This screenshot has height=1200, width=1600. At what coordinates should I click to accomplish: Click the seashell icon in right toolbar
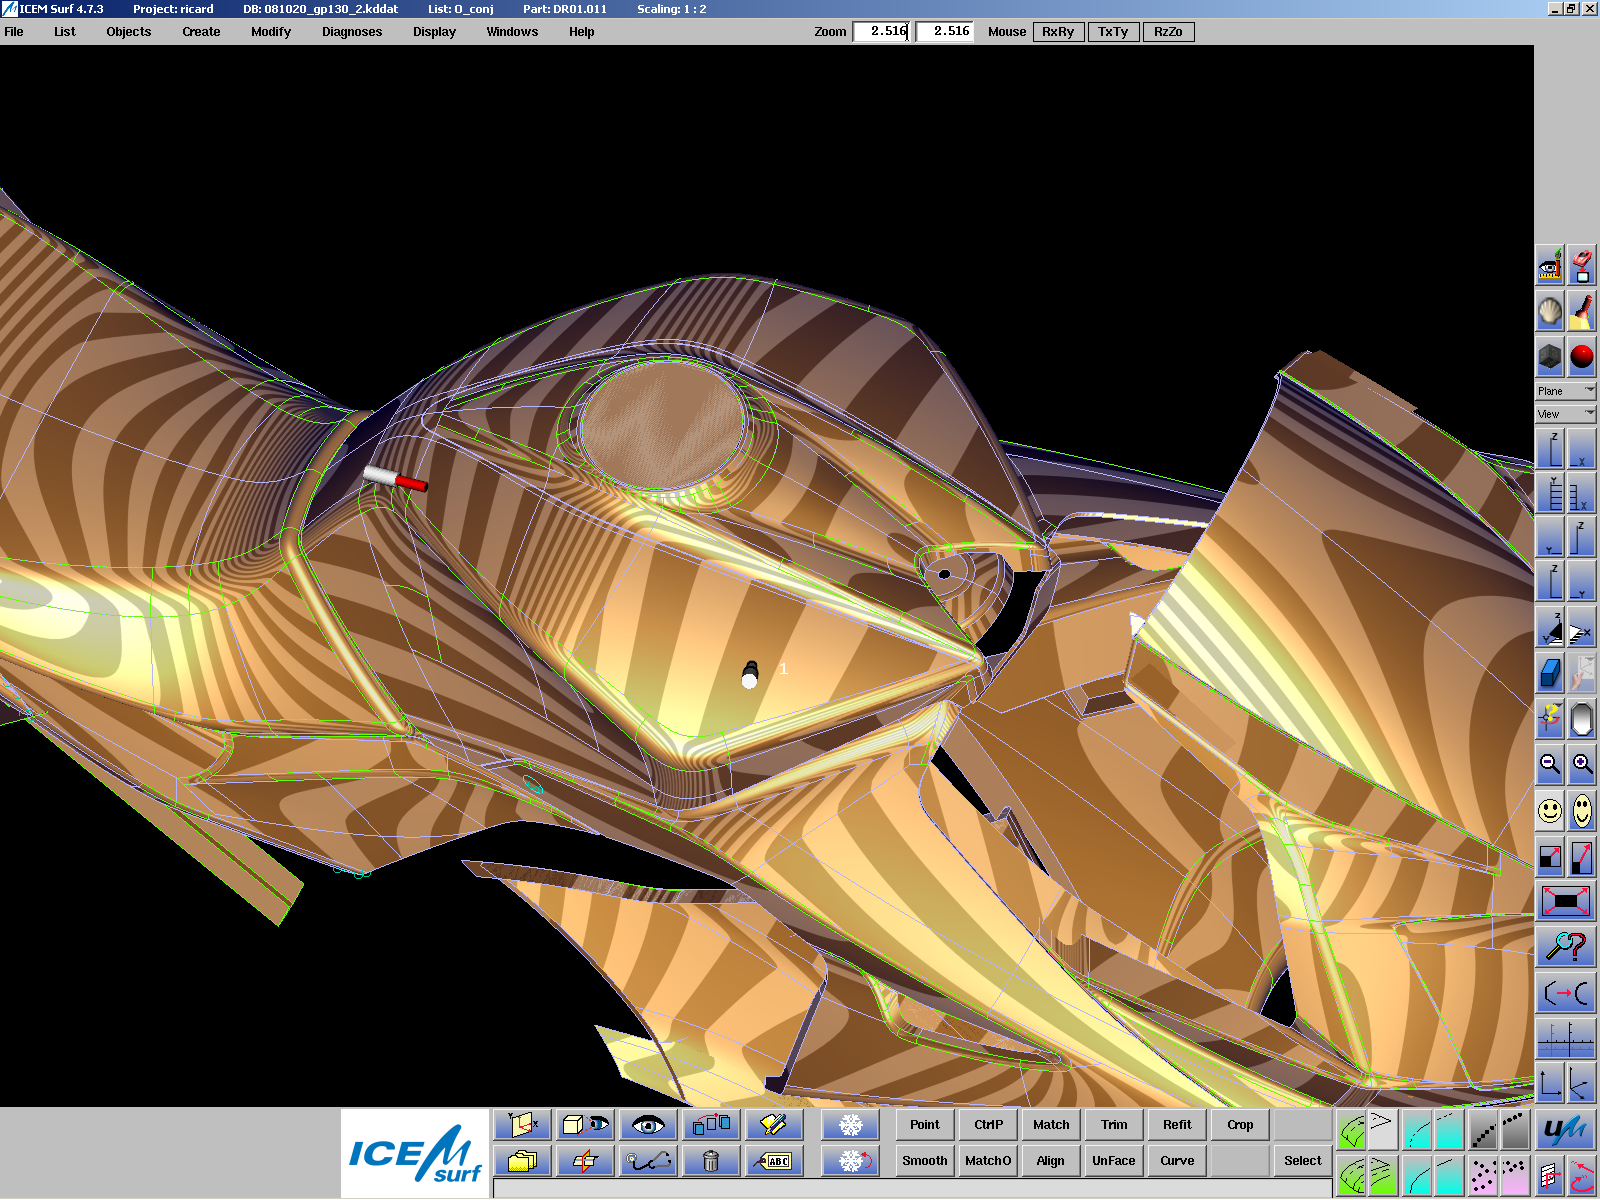pos(1550,312)
